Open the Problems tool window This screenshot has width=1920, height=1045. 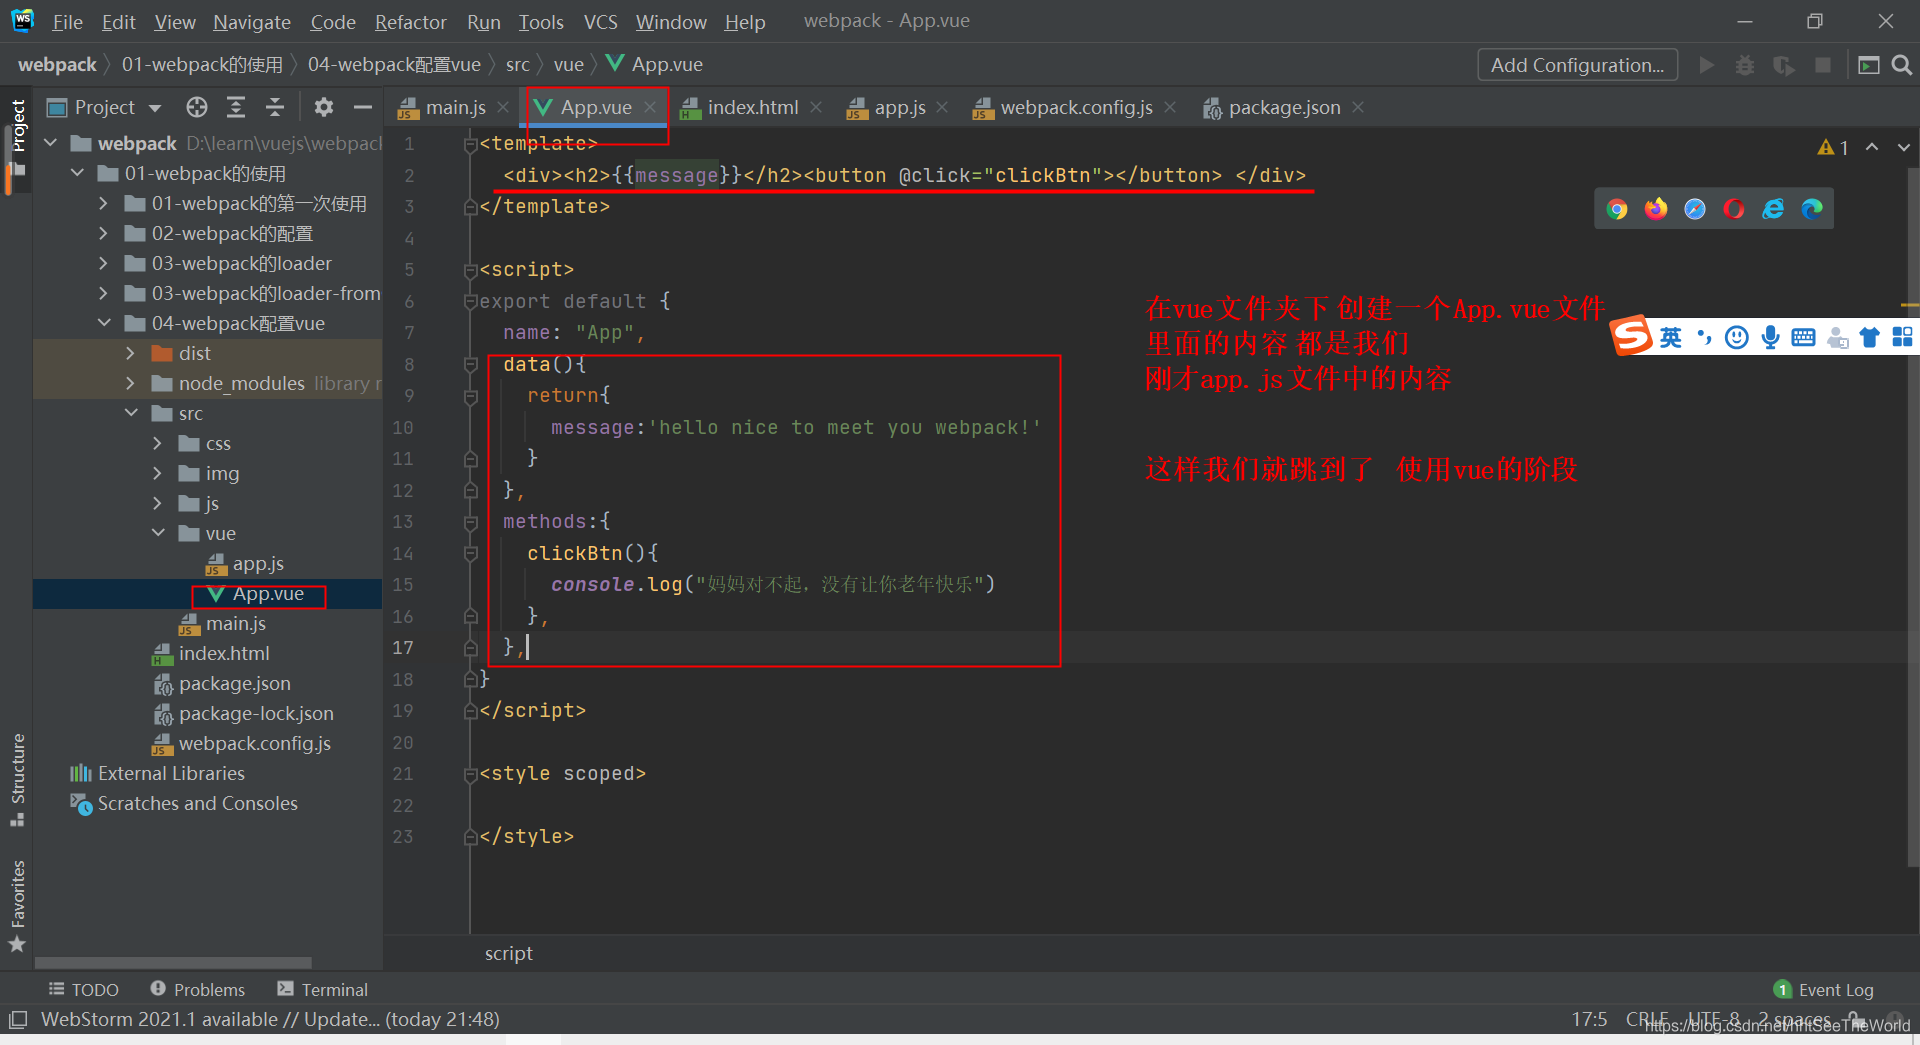[x=198, y=989]
